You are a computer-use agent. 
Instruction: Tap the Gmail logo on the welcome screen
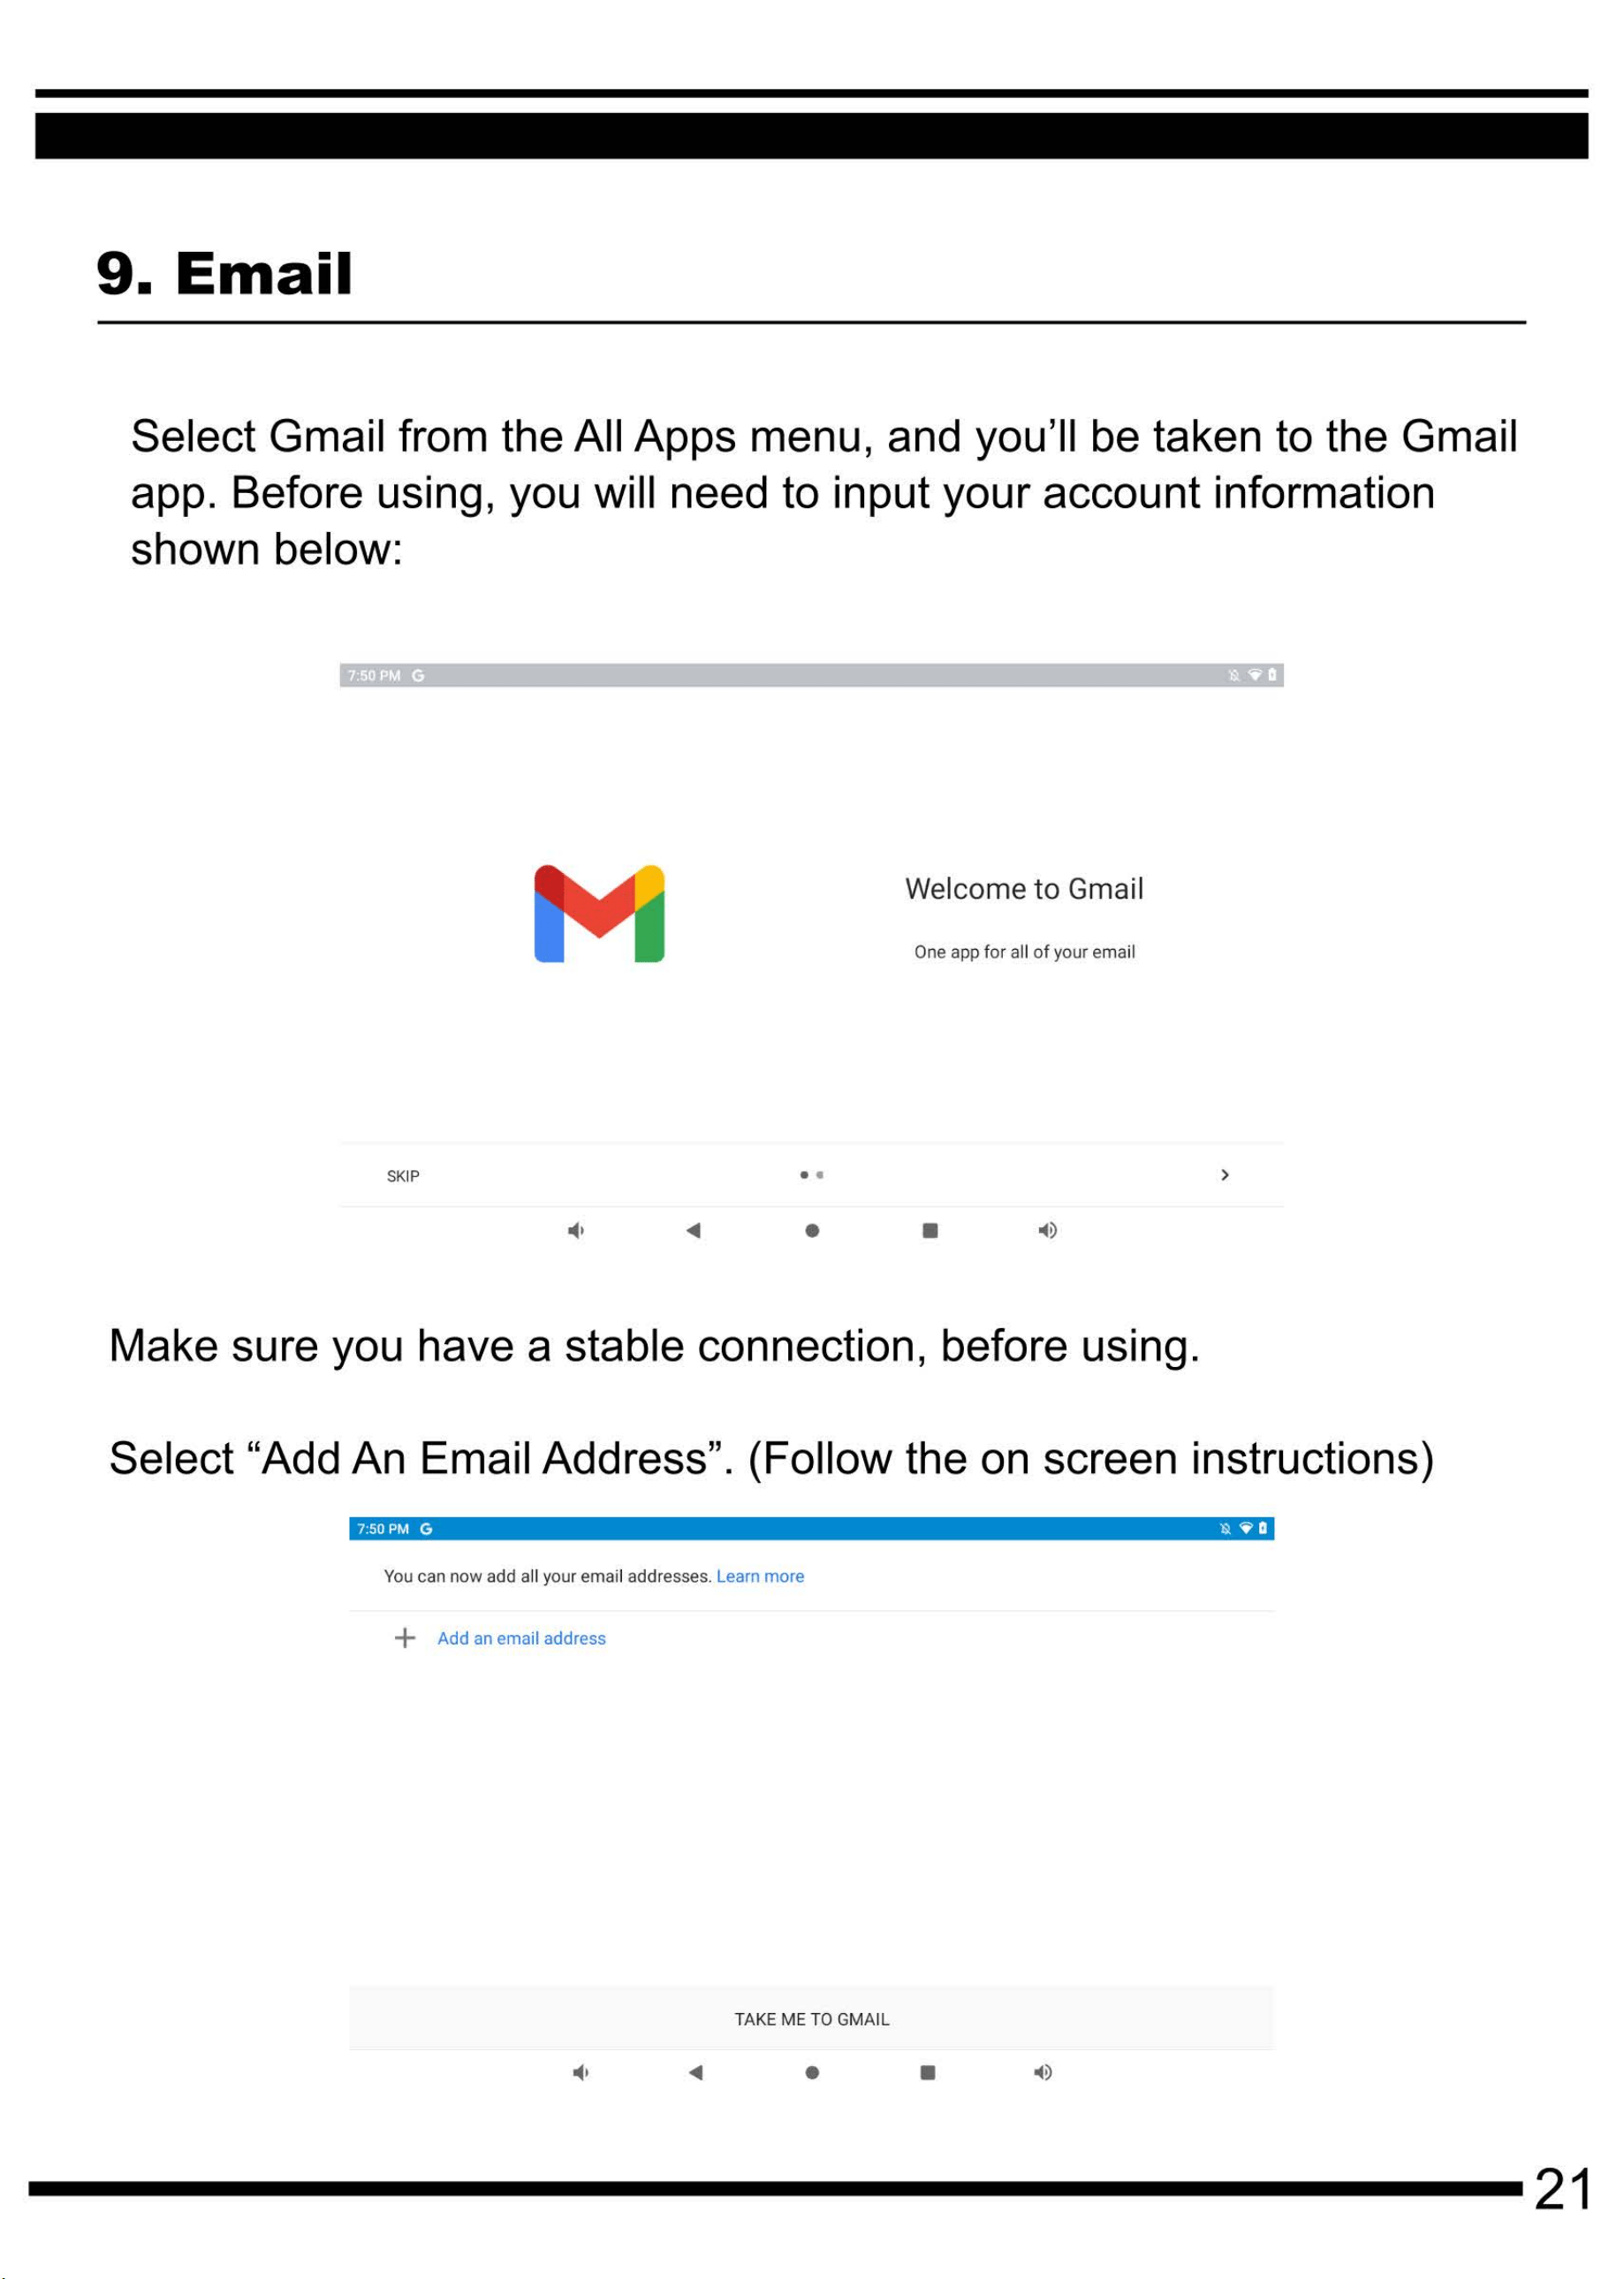tap(599, 913)
